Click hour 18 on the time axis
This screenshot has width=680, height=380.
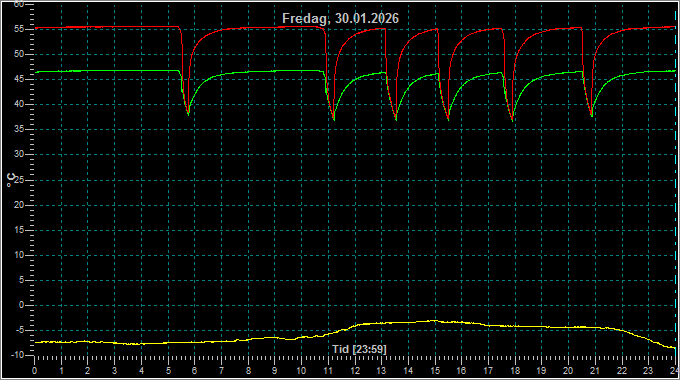515,370
